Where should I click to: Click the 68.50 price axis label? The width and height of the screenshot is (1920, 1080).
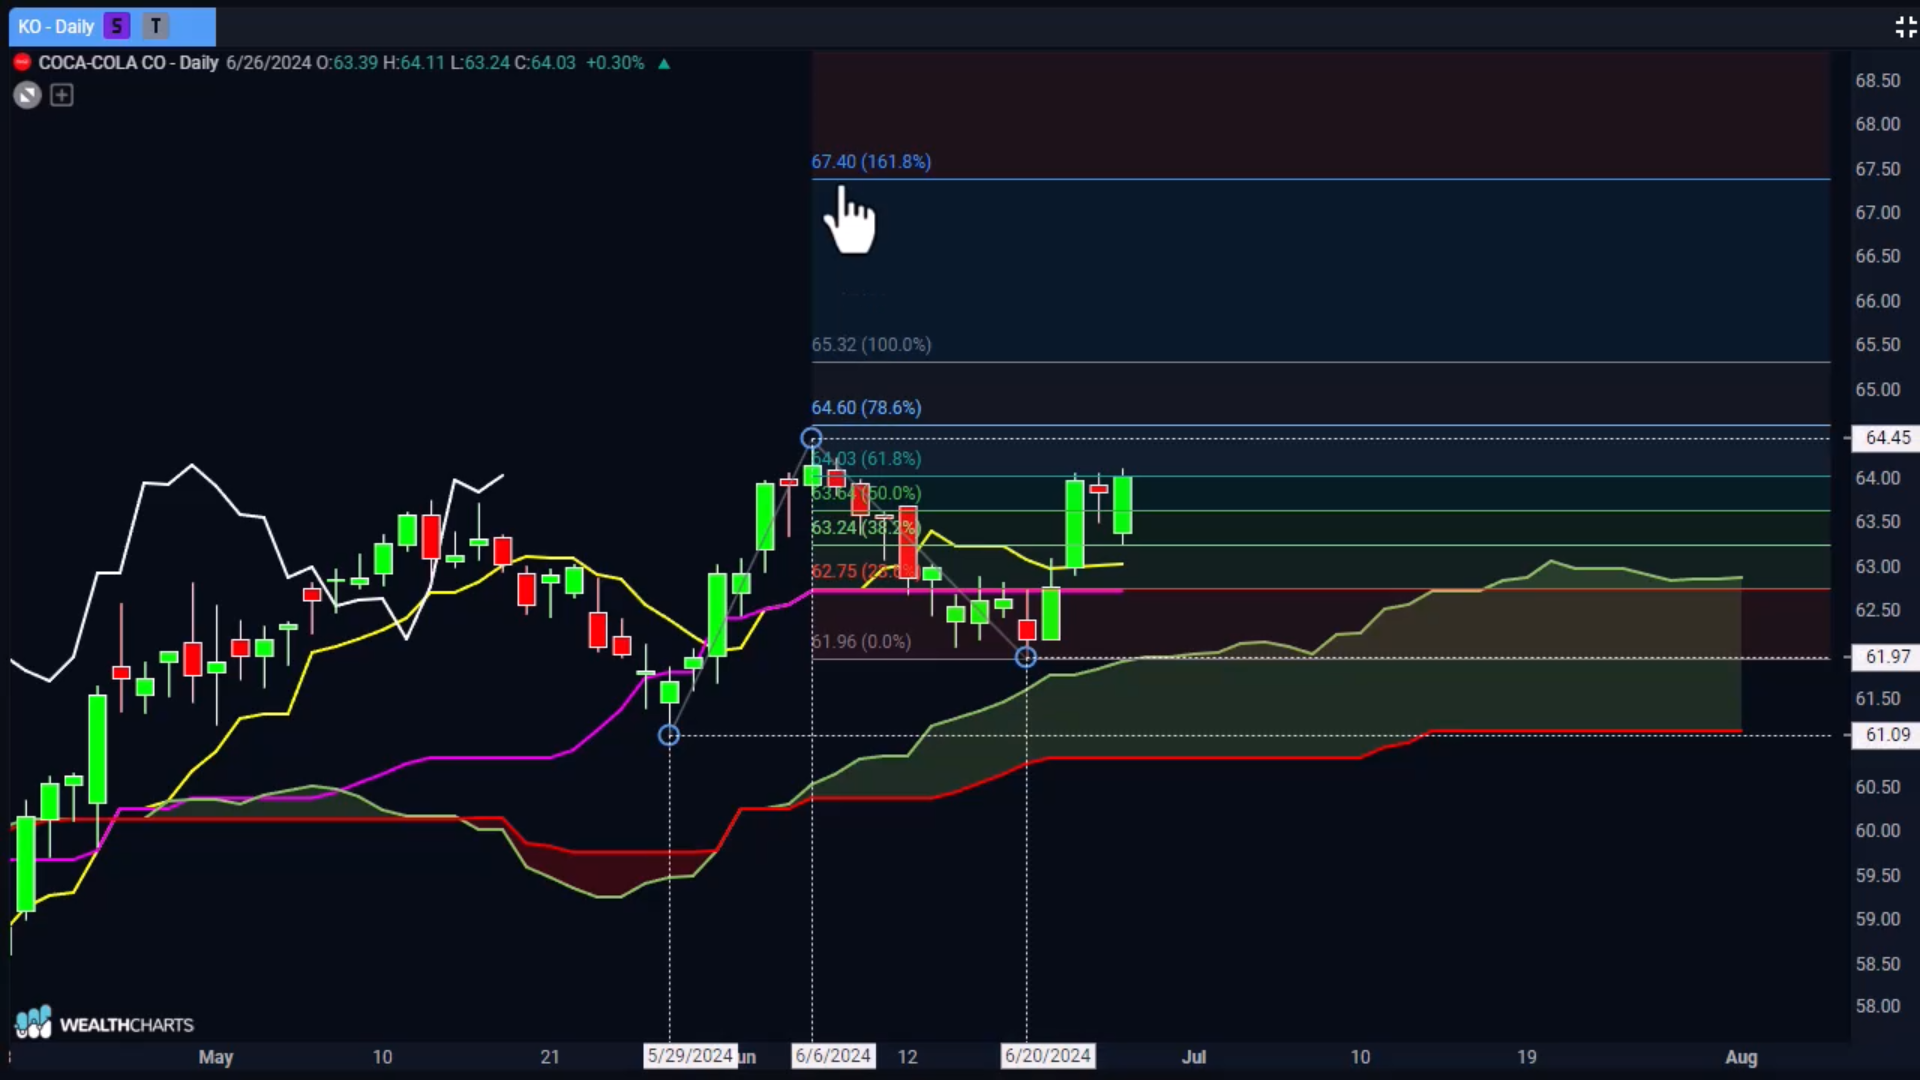click(1877, 81)
